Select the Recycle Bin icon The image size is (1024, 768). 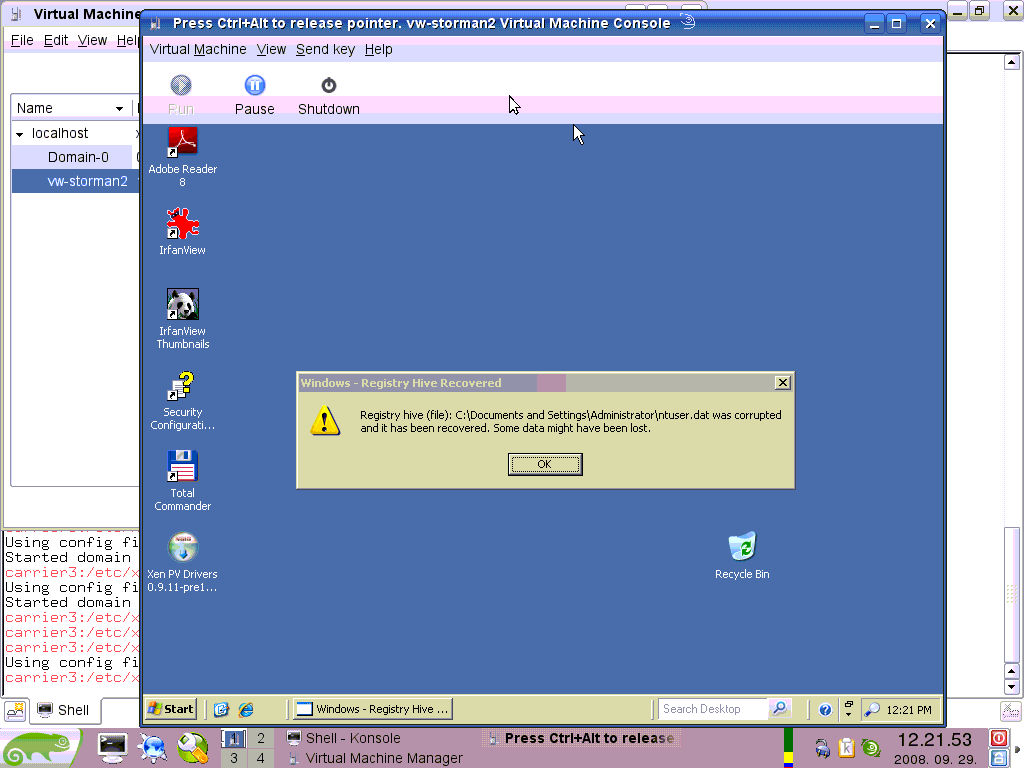point(742,547)
